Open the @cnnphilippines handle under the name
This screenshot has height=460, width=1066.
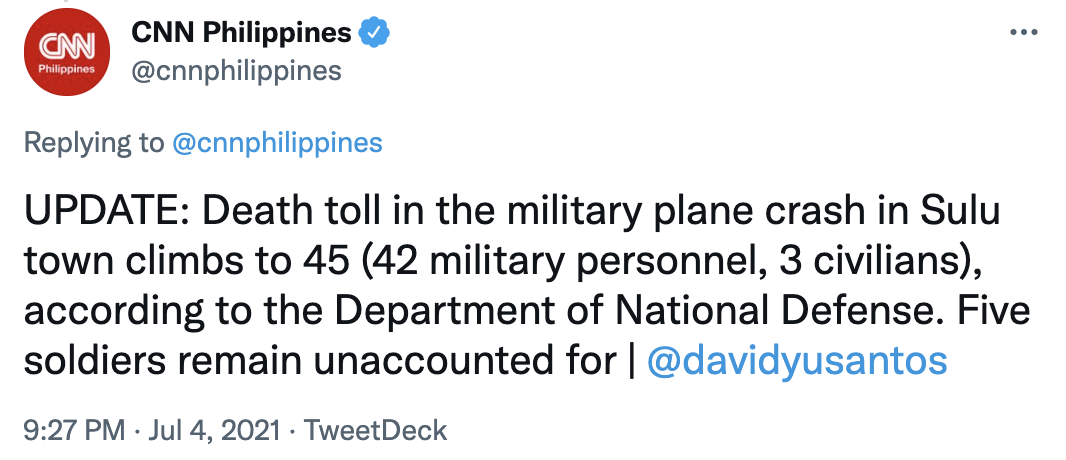[237, 71]
